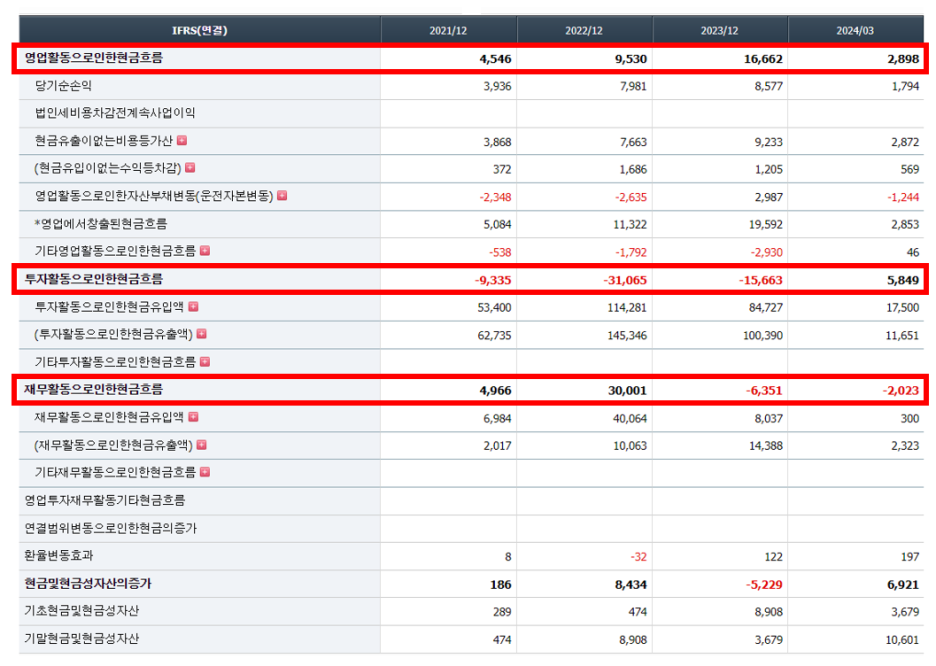The width and height of the screenshot is (936, 666).
Task: Click operating cash flow value 2,898
Action: click(903, 58)
